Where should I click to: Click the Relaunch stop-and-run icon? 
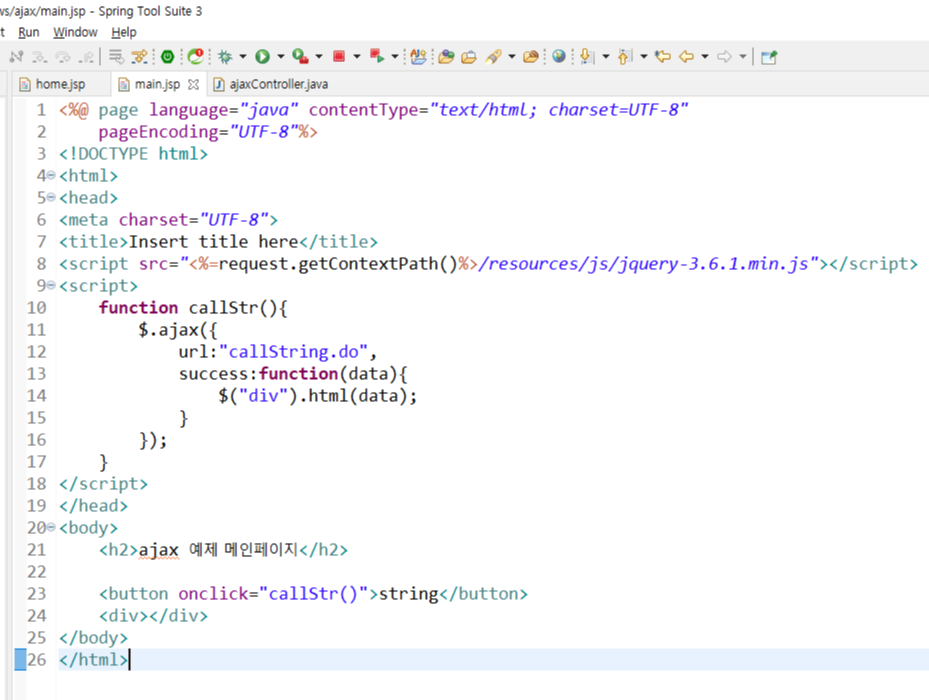coord(377,57)
